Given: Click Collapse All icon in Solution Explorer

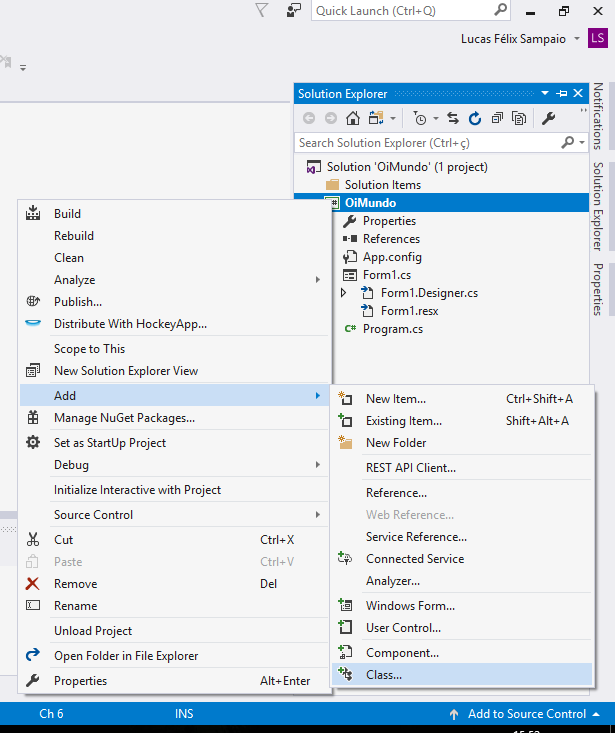Looking at the screenshot, I should click(x=497, y=118).
